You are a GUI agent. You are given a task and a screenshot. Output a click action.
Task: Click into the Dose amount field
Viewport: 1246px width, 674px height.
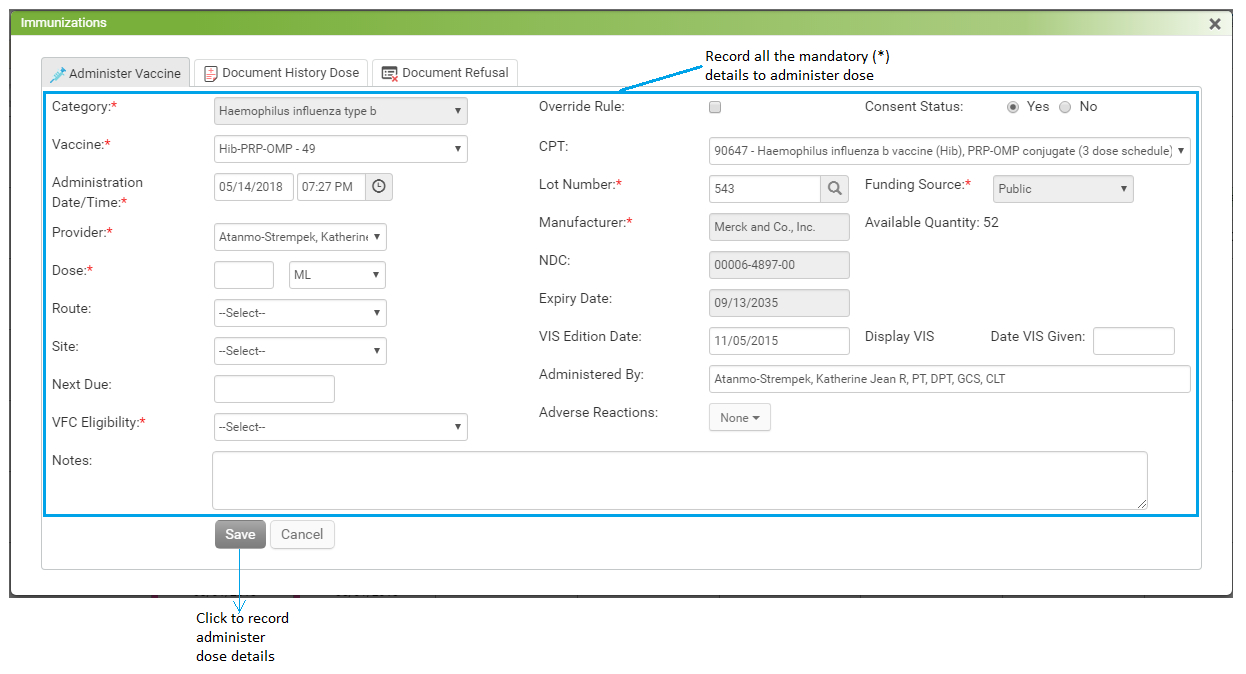click(x=244, y=275)
